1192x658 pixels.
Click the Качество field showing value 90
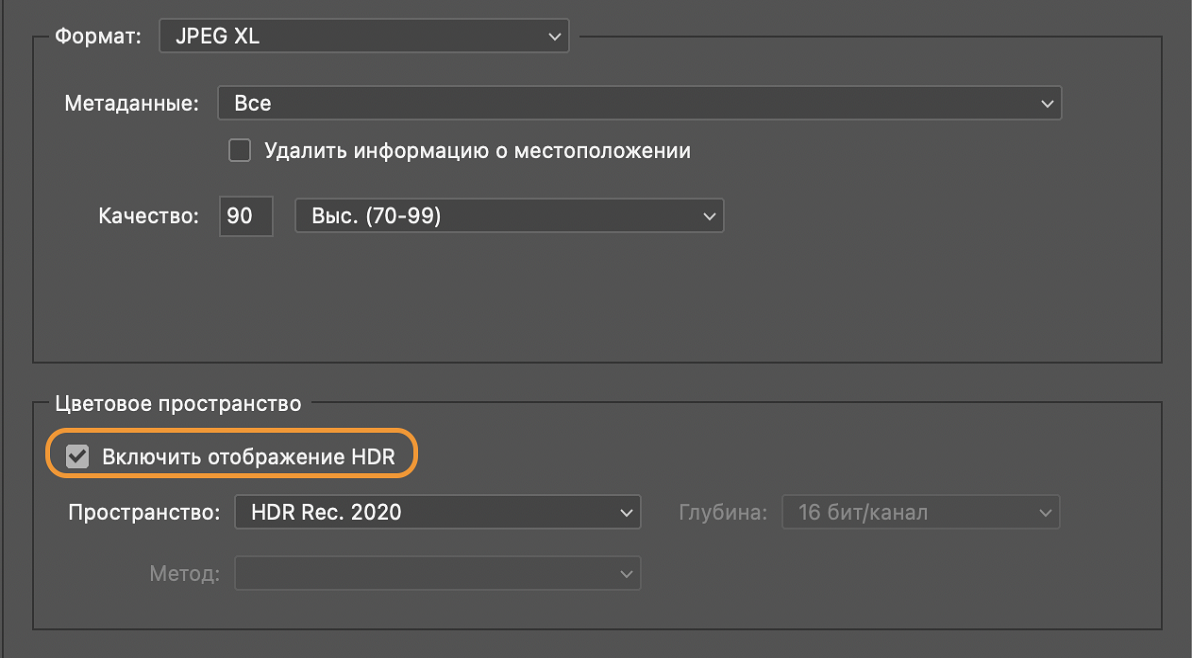[245, 215]
